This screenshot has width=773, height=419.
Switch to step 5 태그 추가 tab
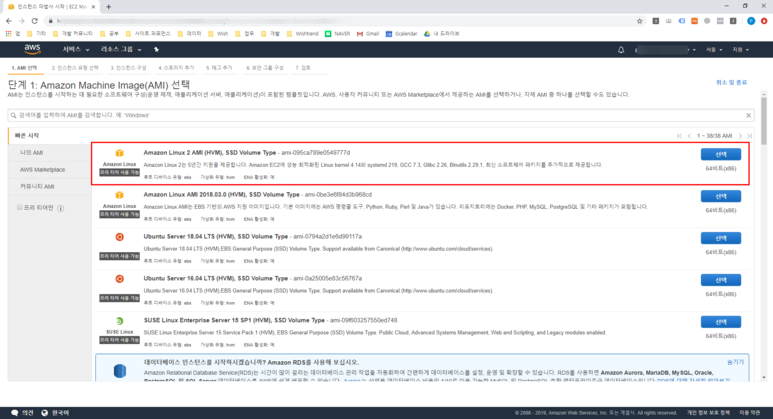pos(219,68)
